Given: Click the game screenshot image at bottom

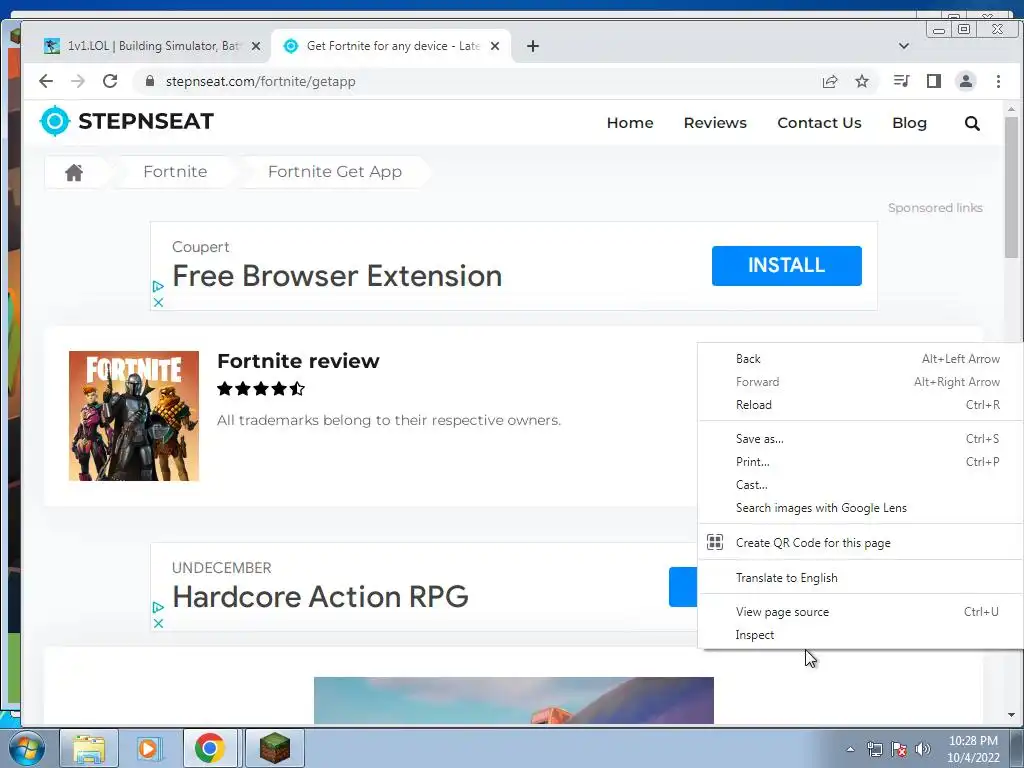Looking at the screenshot, I should pyautogui.click(x=513, y=700).
